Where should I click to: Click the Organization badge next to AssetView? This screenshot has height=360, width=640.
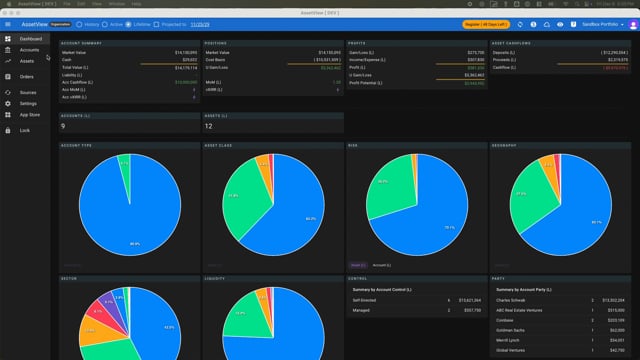click(x=60, y=24)
